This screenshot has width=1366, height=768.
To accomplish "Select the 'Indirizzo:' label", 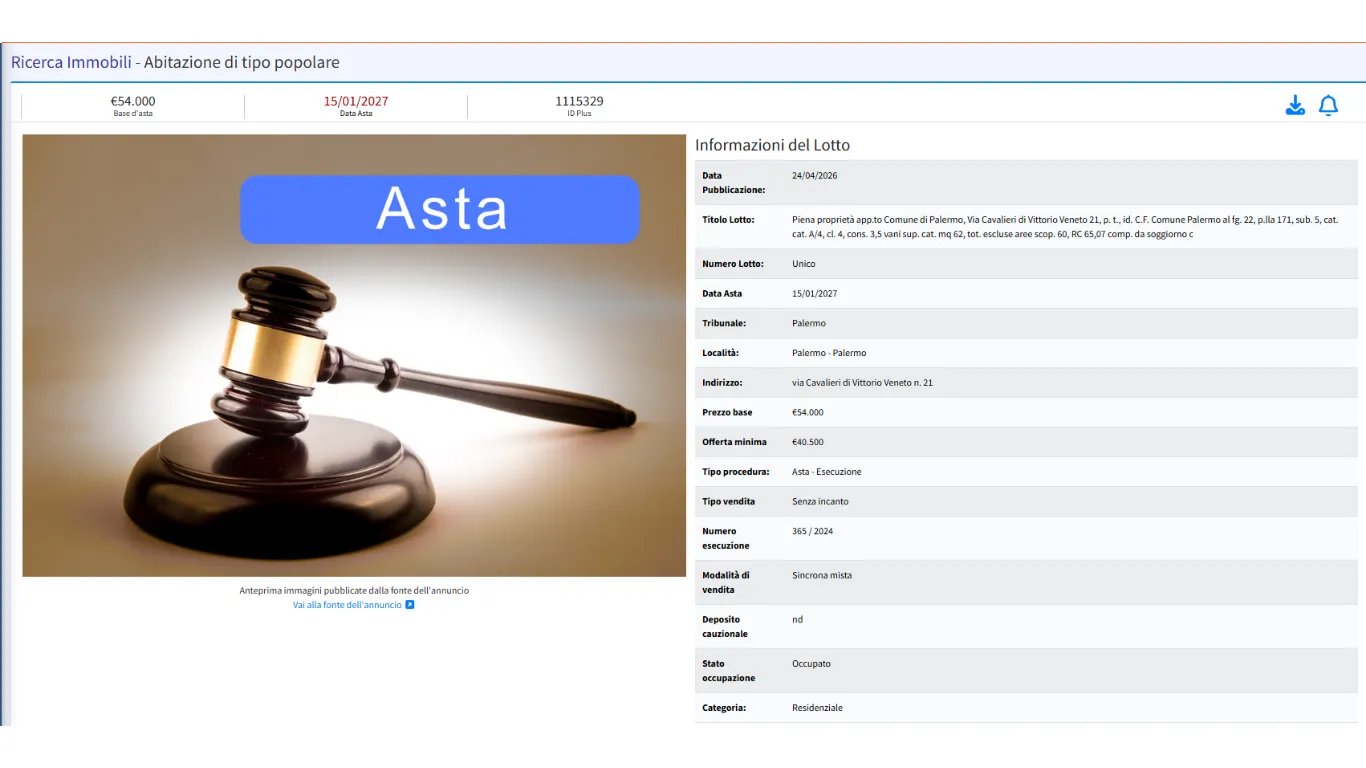I will click(x=723, y=383).
